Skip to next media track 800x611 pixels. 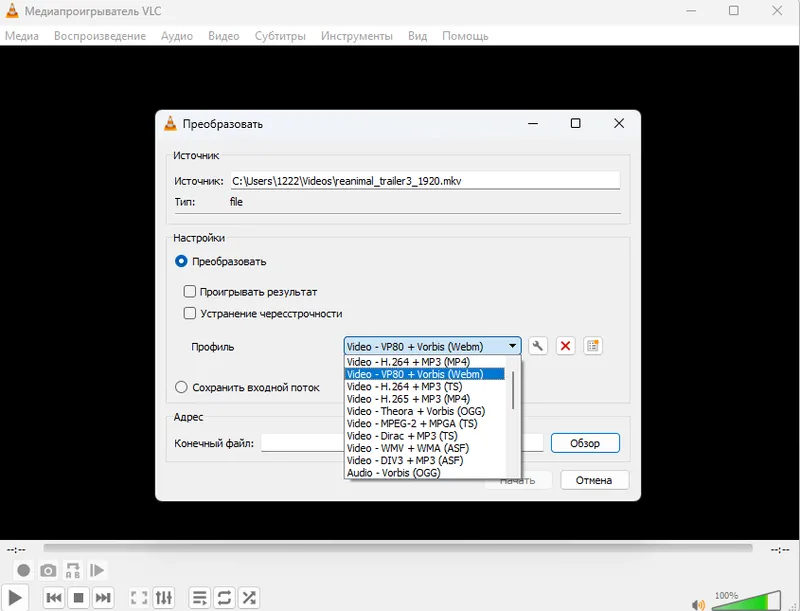103,597
